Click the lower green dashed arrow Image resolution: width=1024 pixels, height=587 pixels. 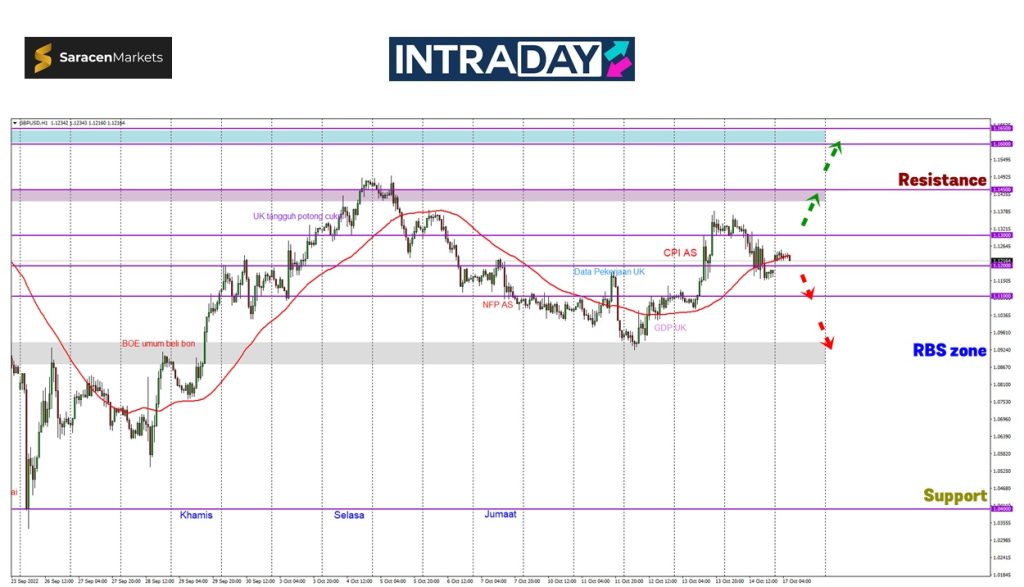(810, 209)
